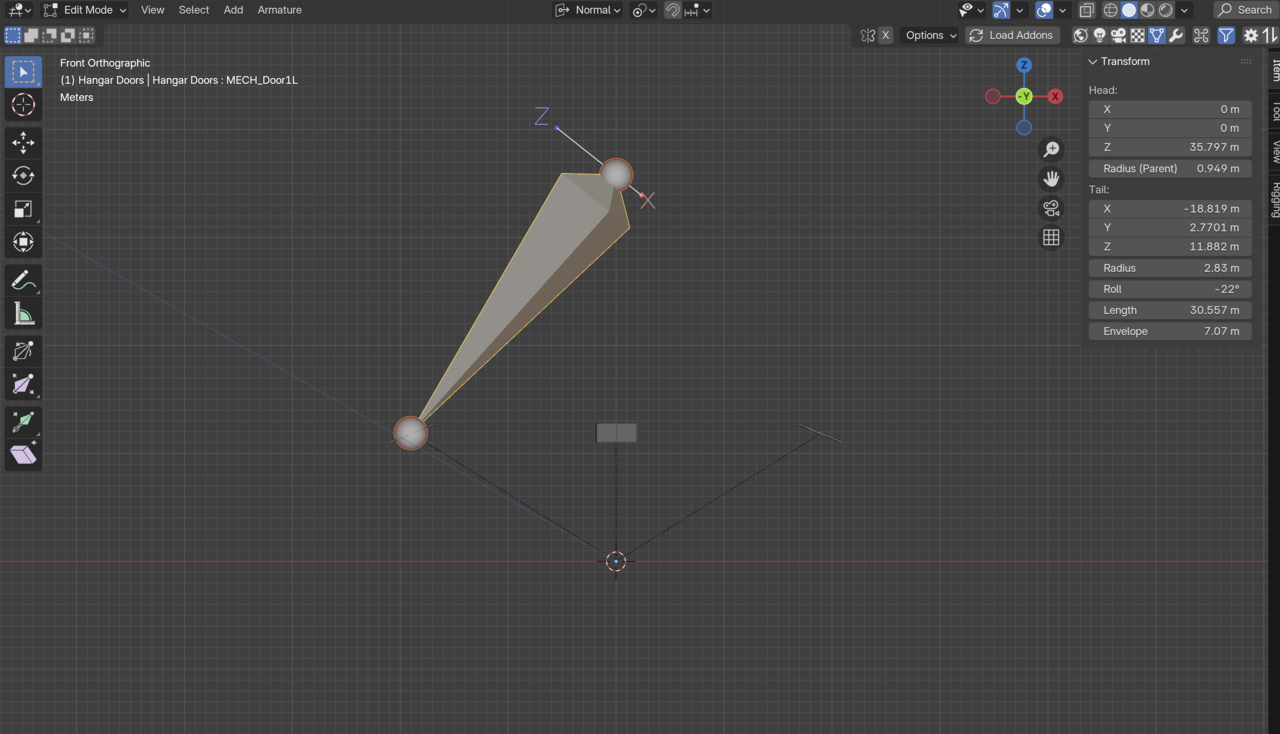The image size is (1280, 734).
Task: Open the Select menu
Action: point(194,10)
